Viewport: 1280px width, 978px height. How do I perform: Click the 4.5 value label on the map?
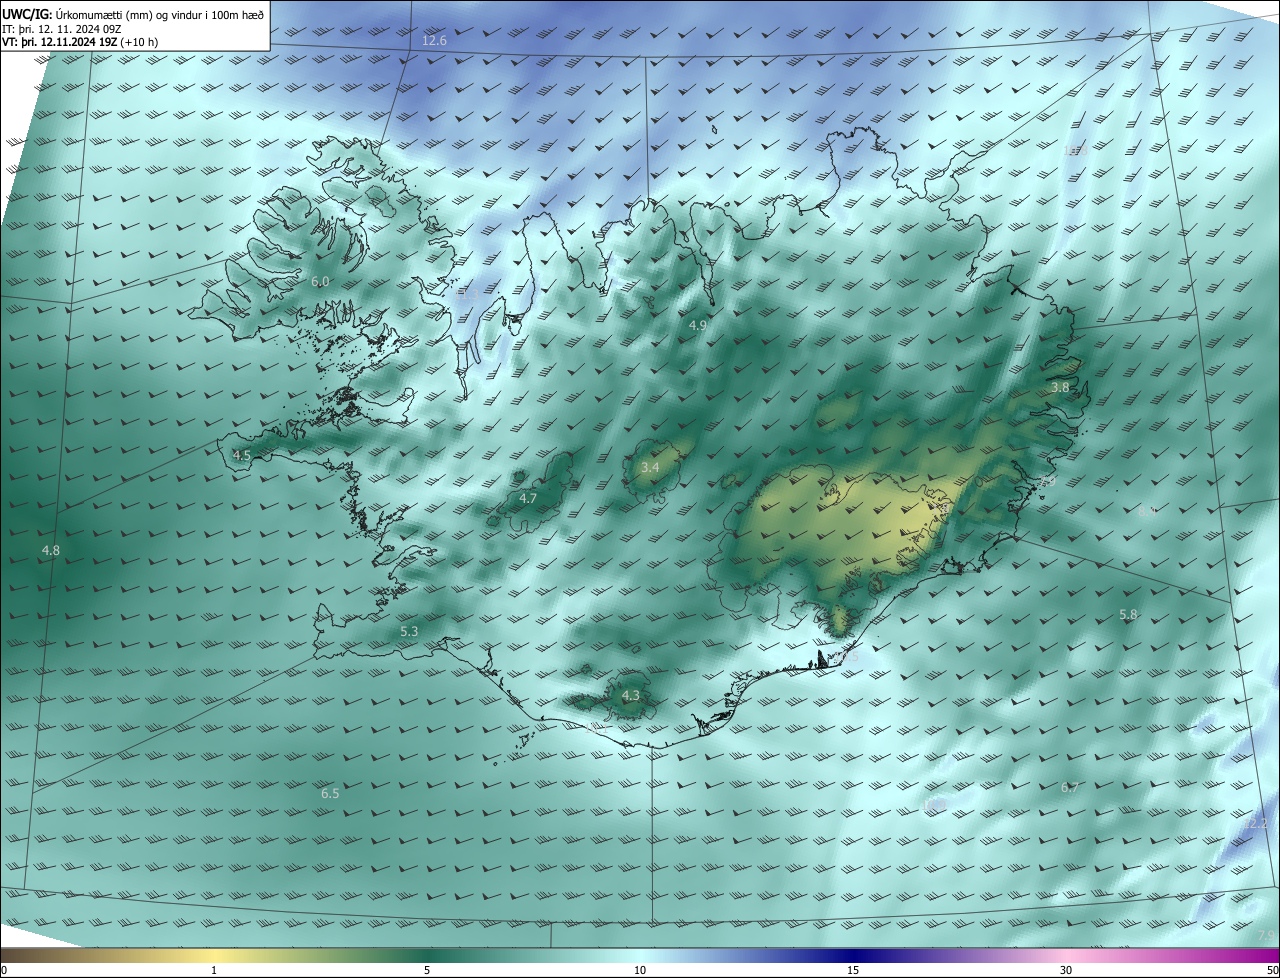(242, 456)
